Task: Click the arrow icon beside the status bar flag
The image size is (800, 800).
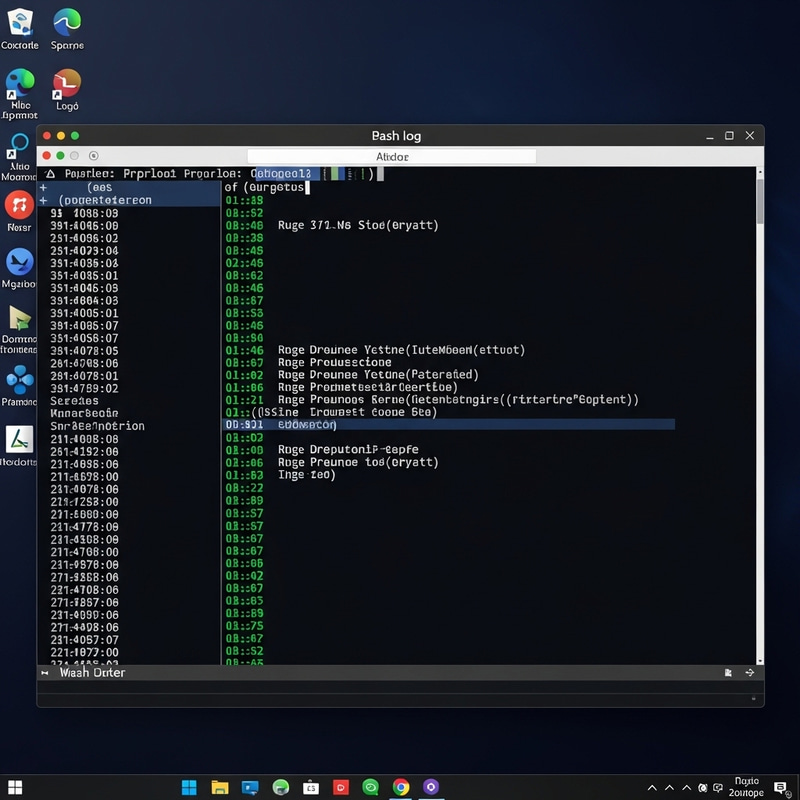Action: coord(749,672)
